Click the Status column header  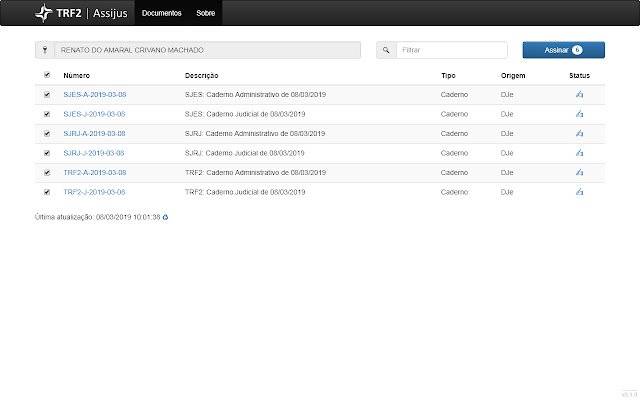pyautogui.click(x=580, y=76)
